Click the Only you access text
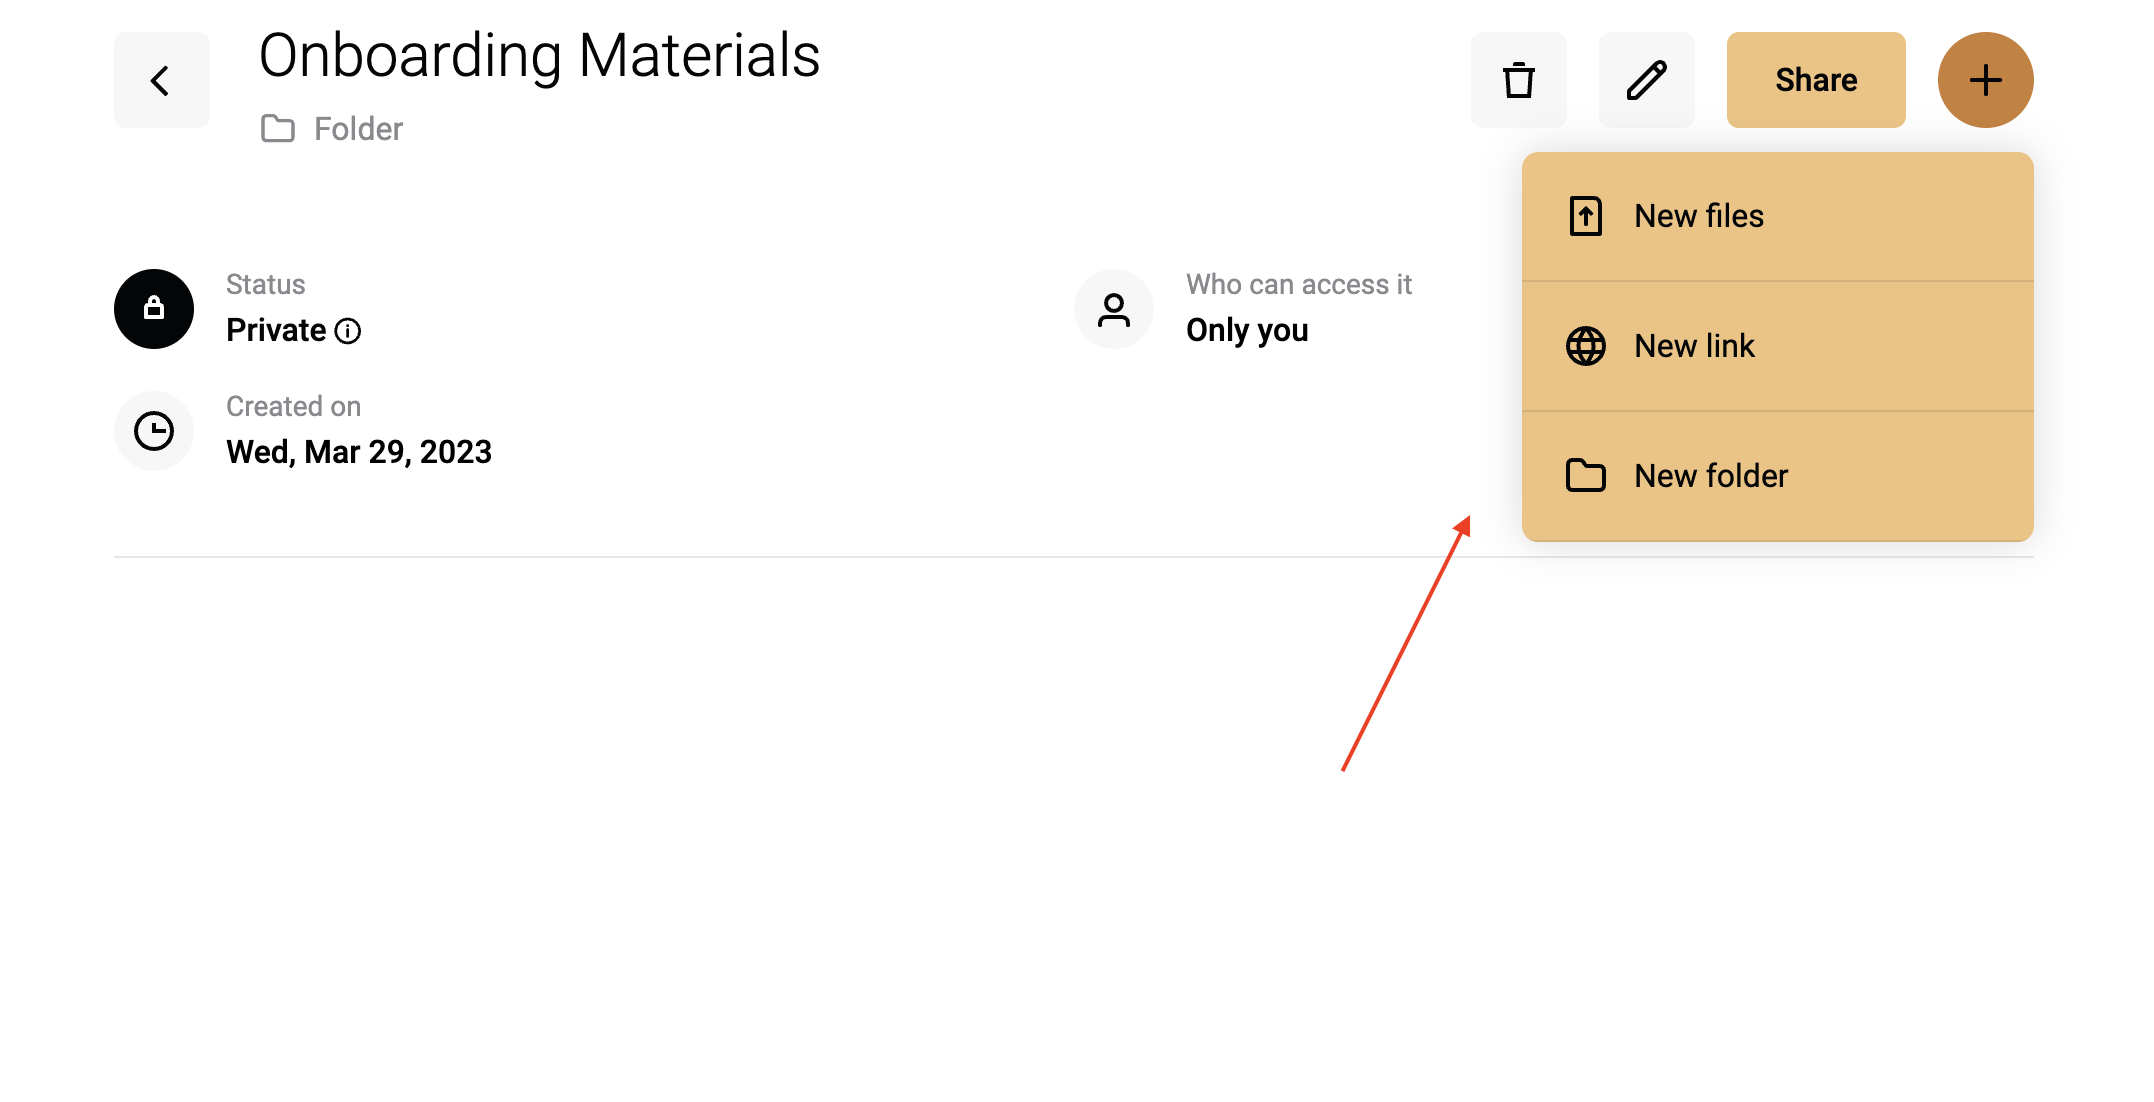This screenshot has height=1102, width=2154. pyautogui.click(x=1247, y=330)
